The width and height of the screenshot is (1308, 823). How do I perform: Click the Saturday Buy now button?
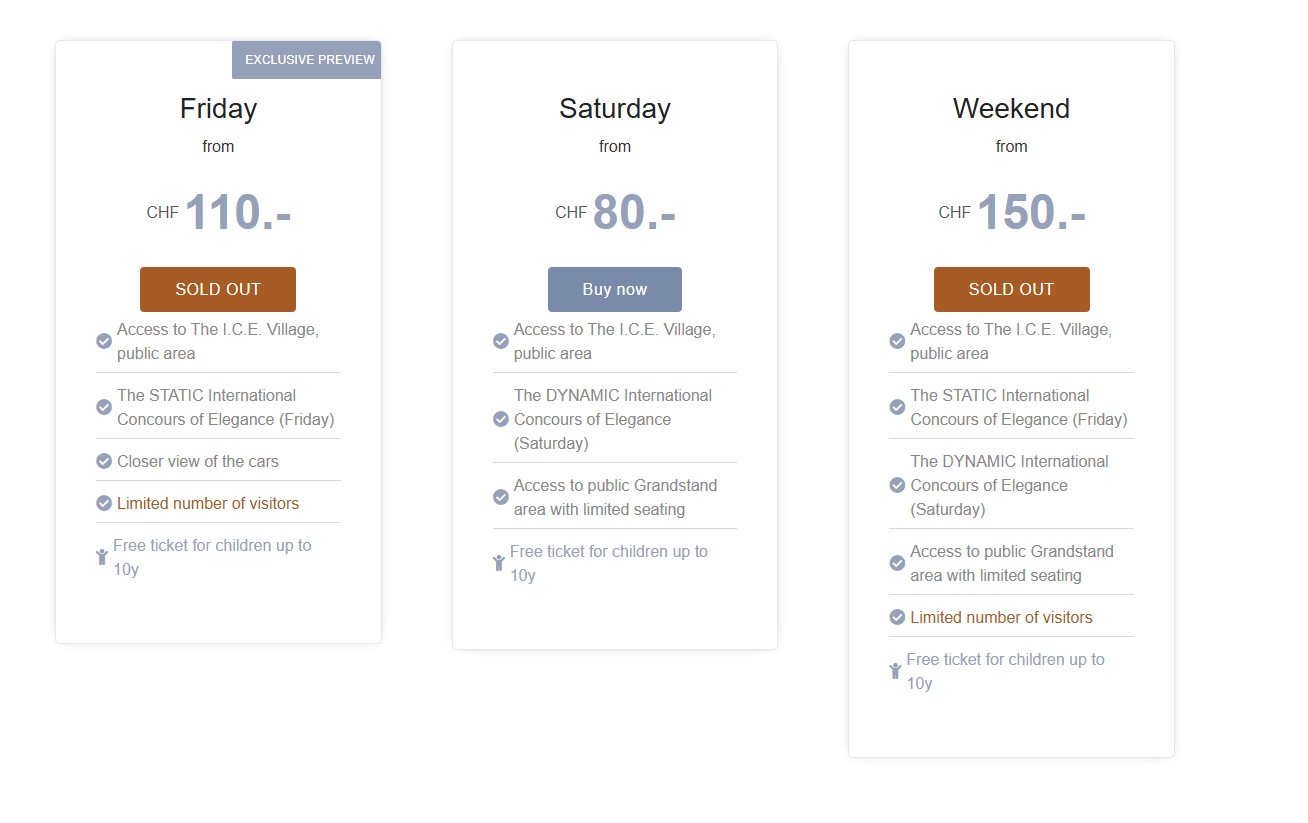click(x=615, y=289)
